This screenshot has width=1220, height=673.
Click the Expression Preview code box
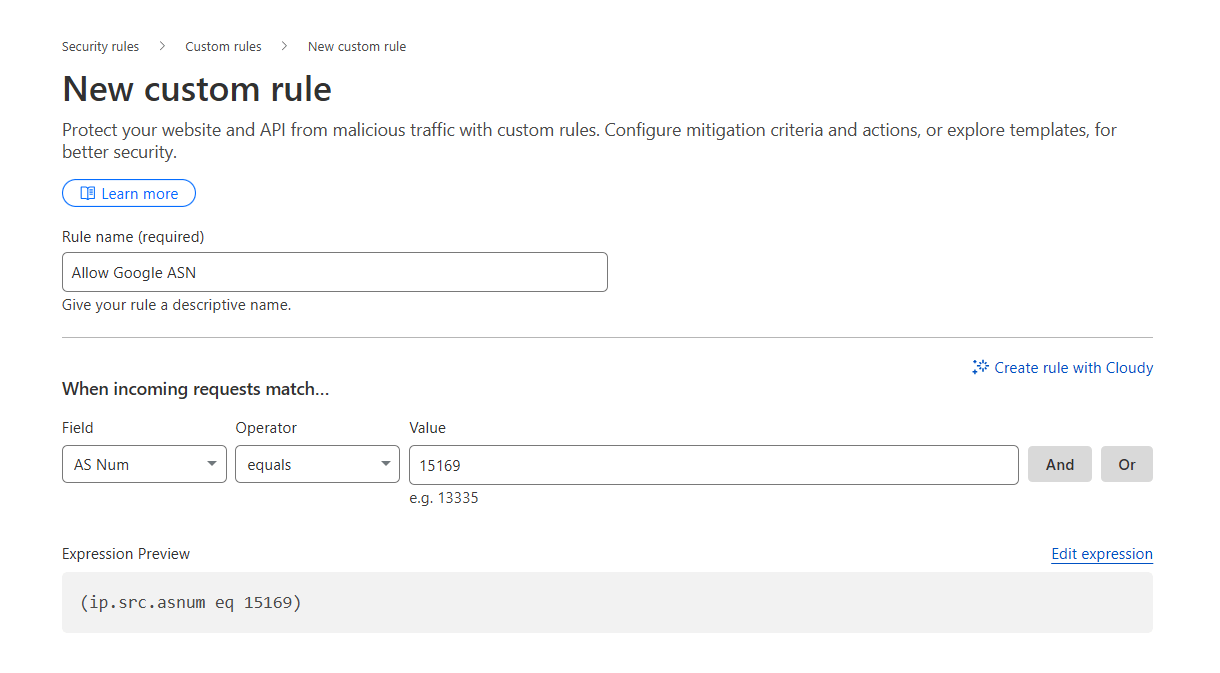pyautogui.click(x=606, y=602)
